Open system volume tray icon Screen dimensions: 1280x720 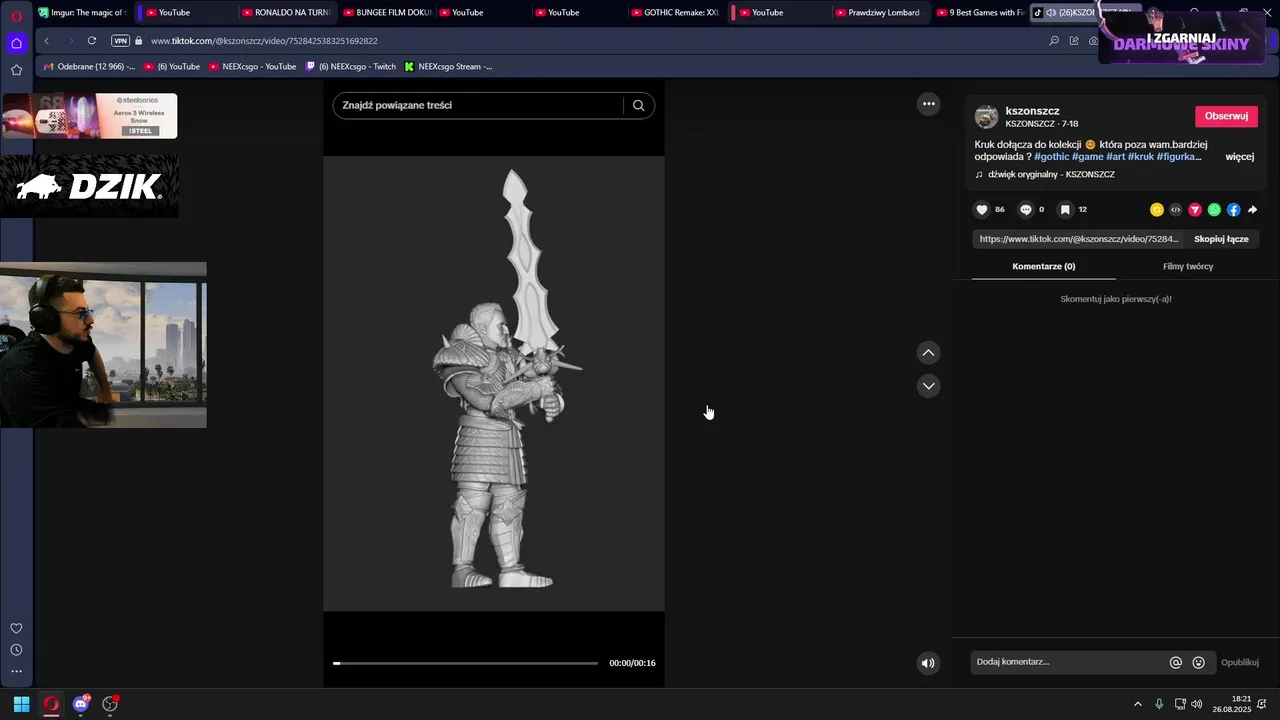point(1197,704)
